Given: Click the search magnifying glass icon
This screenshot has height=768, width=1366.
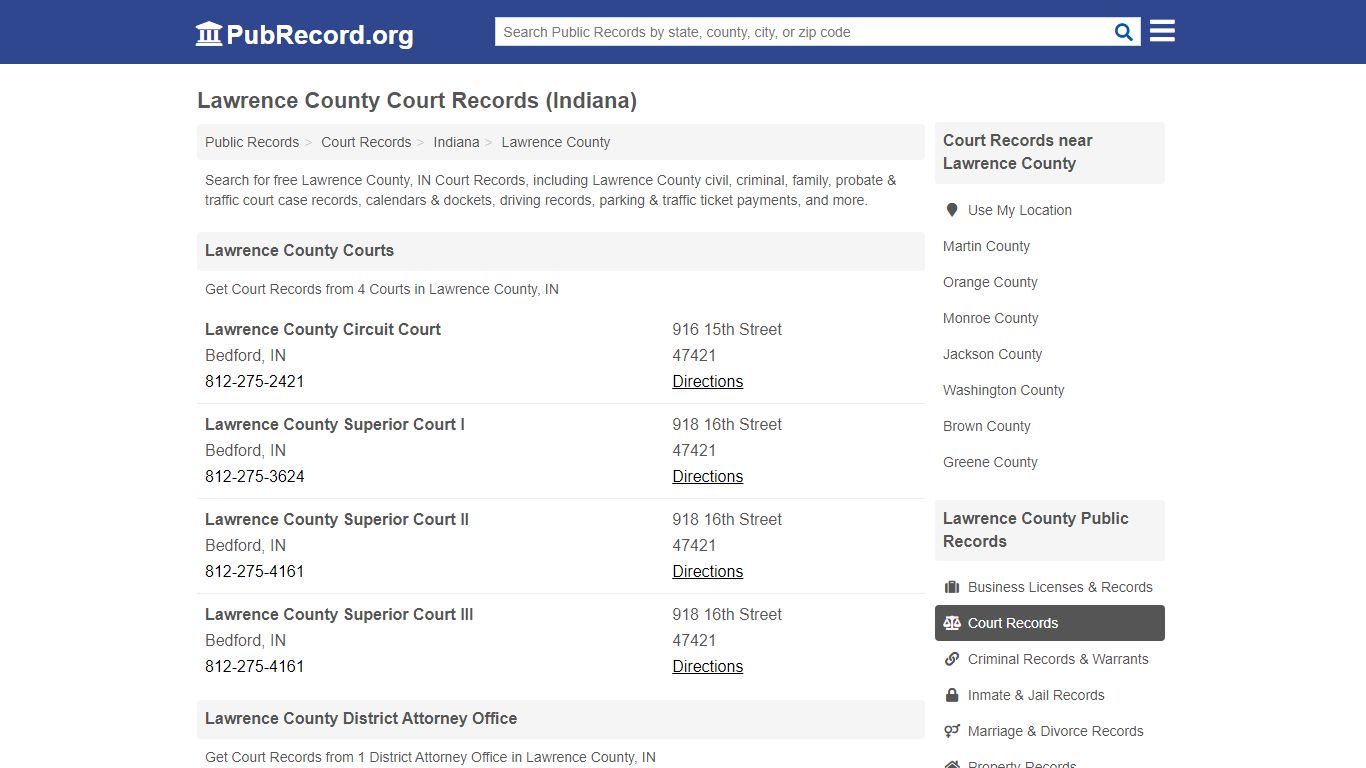Looking at the screenshot, I should coord(1124,32).
